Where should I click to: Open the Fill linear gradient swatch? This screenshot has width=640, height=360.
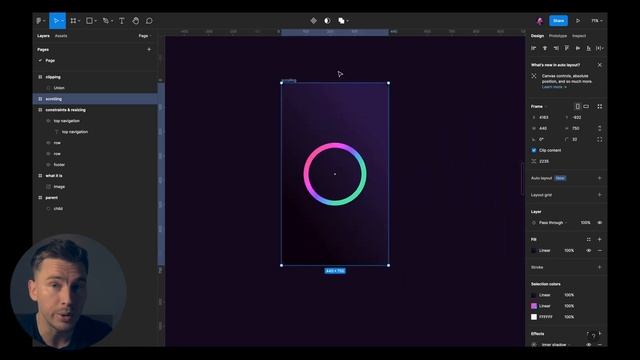[x=534, y=250]
